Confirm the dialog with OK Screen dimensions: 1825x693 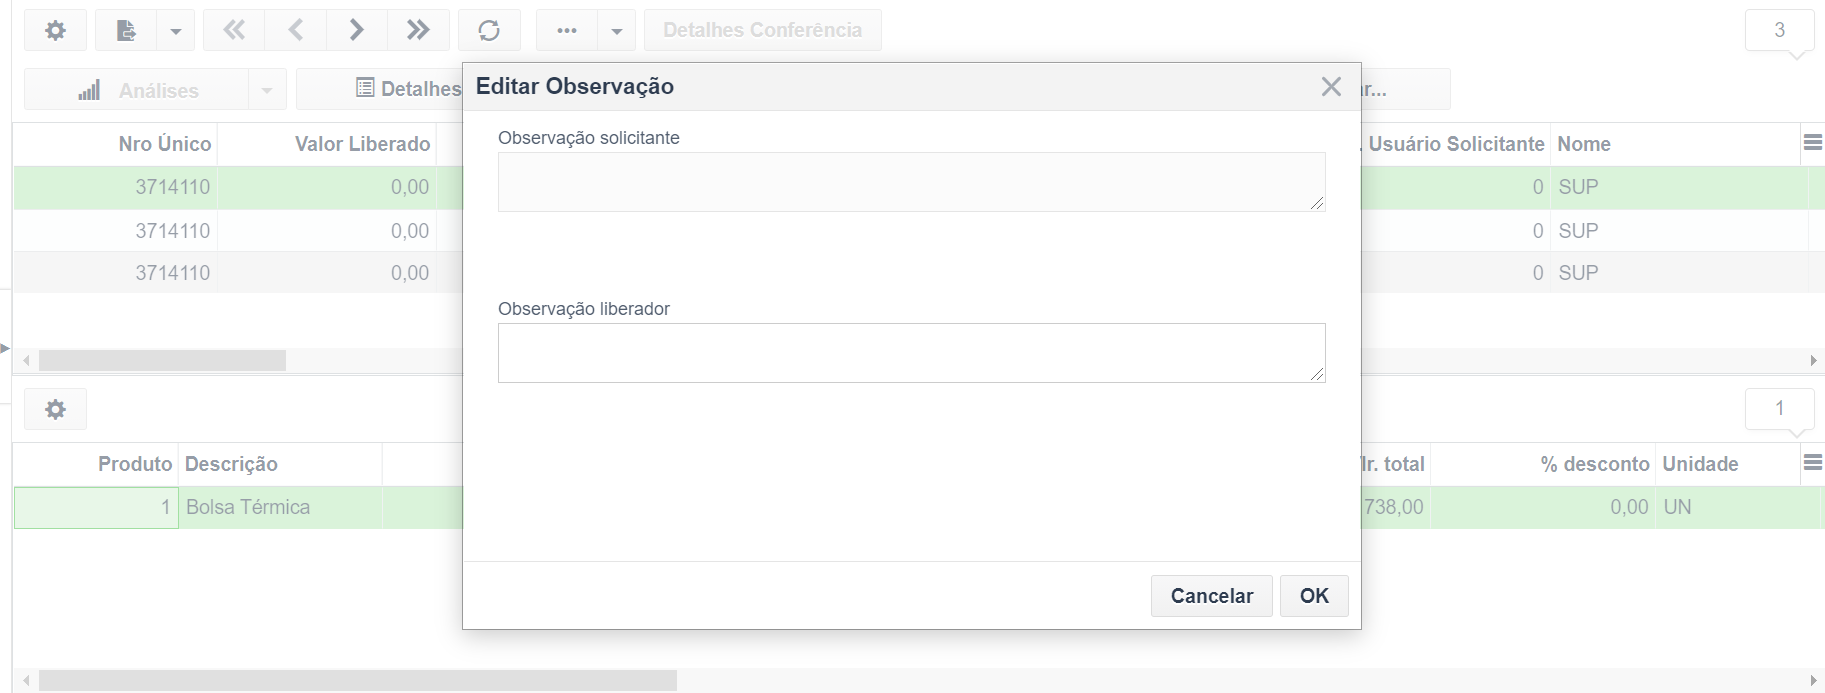pyautogui.click(x=1314, y=596)
